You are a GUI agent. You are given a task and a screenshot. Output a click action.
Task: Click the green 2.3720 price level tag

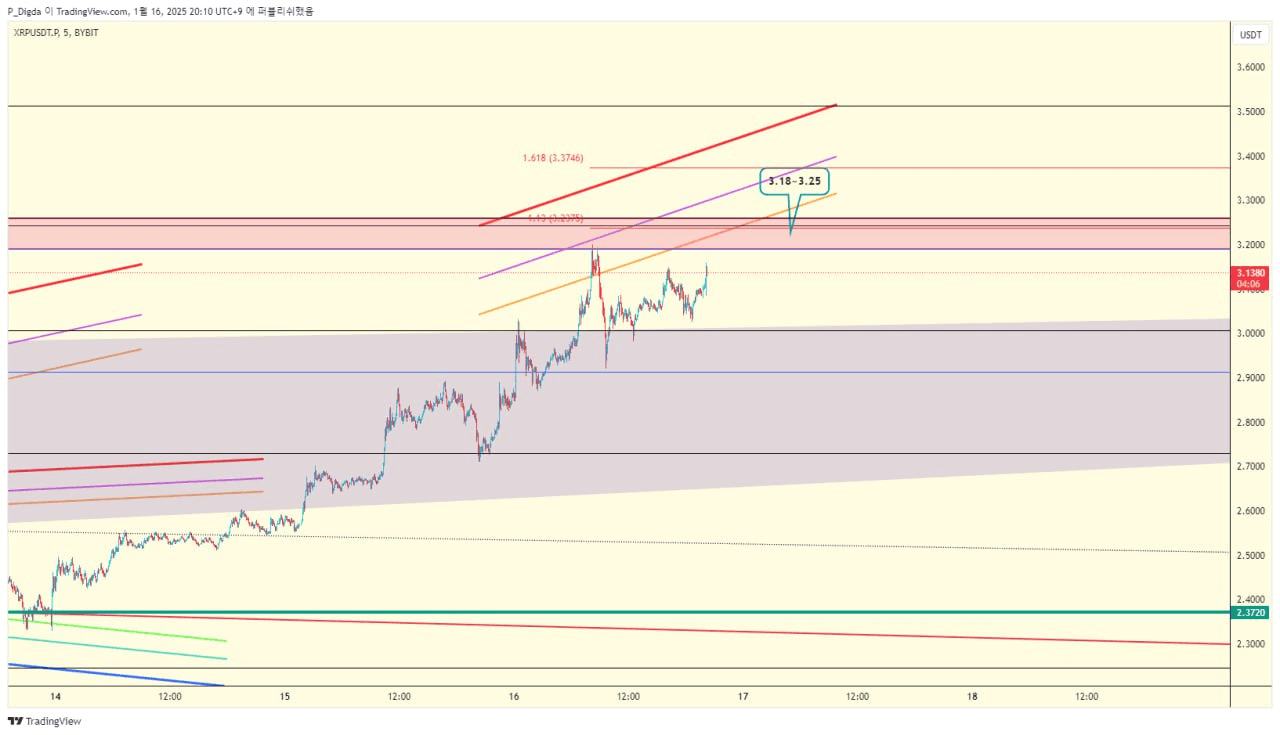tap(1251, 612)
